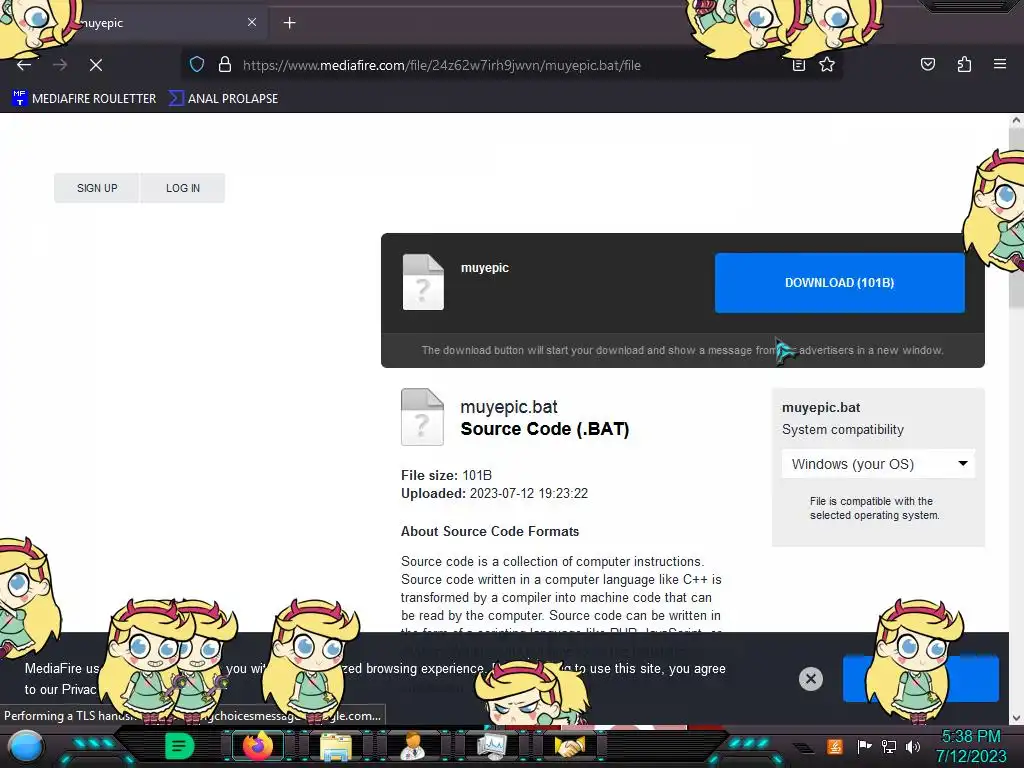The height and width of the screenshot is (768, 1024).
Task: Click the muyepic.bat Source Code file icon
Action: pyautogui.click(x=422, y=417)
